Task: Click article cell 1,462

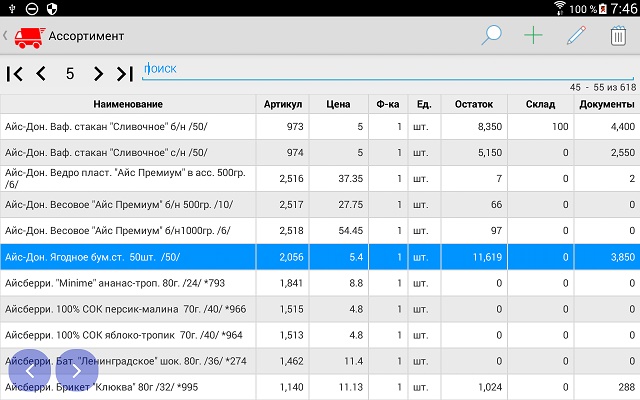Action: [x=282, y=361]
